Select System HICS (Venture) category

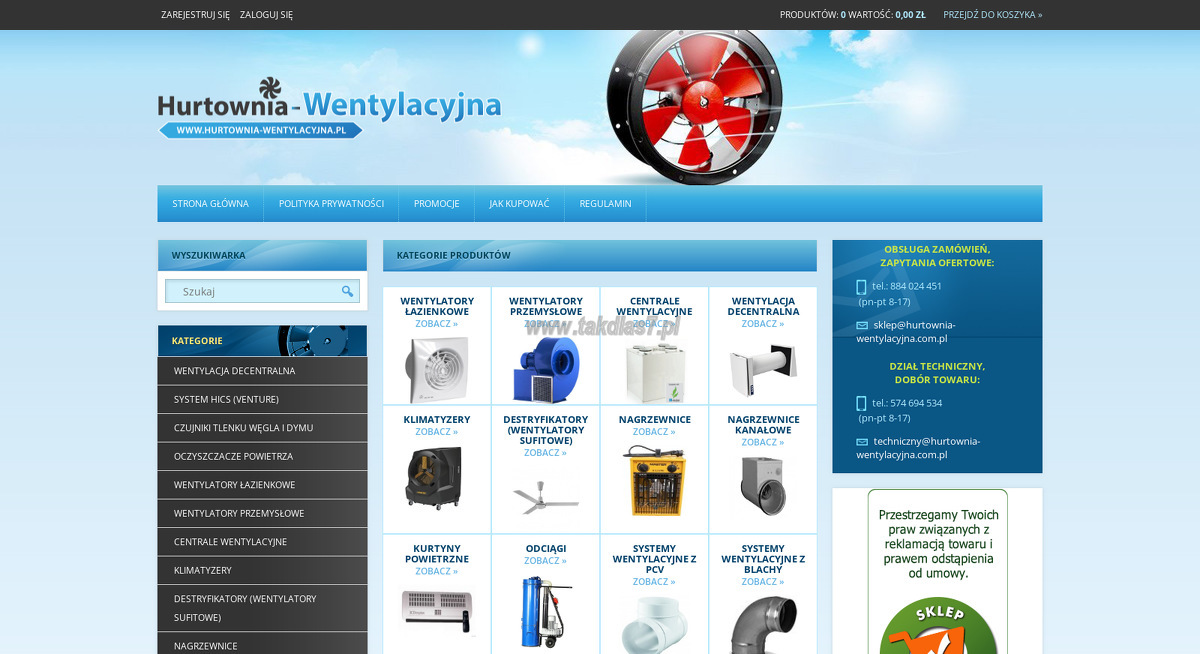coord(262,399)
